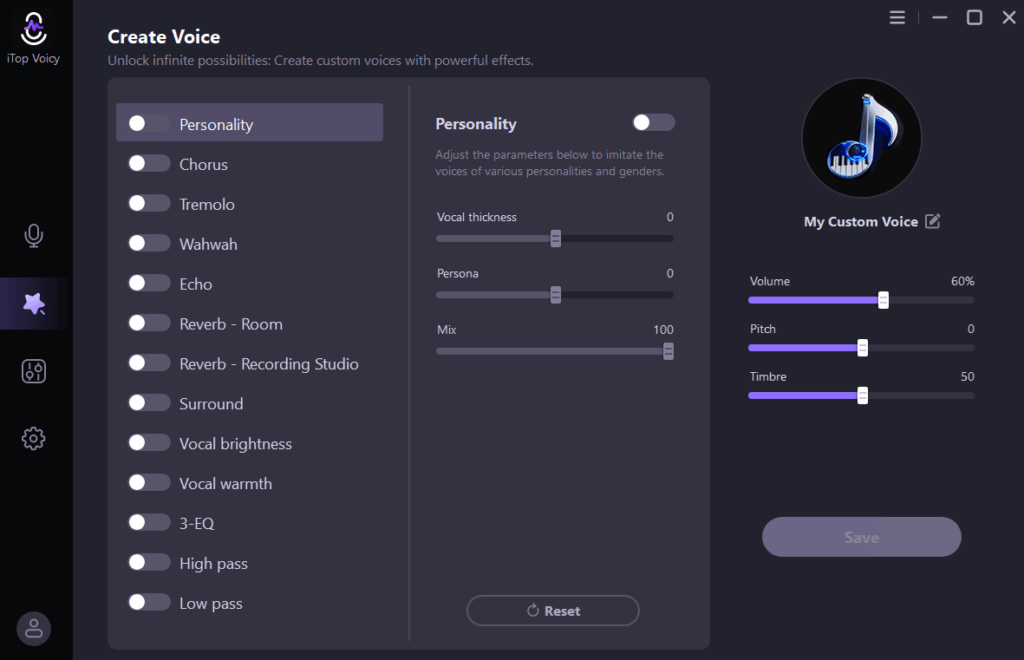Viewport: 1024px width, 660px height.
Task: Click the user account avatar icon
Action: pos(34,628)
